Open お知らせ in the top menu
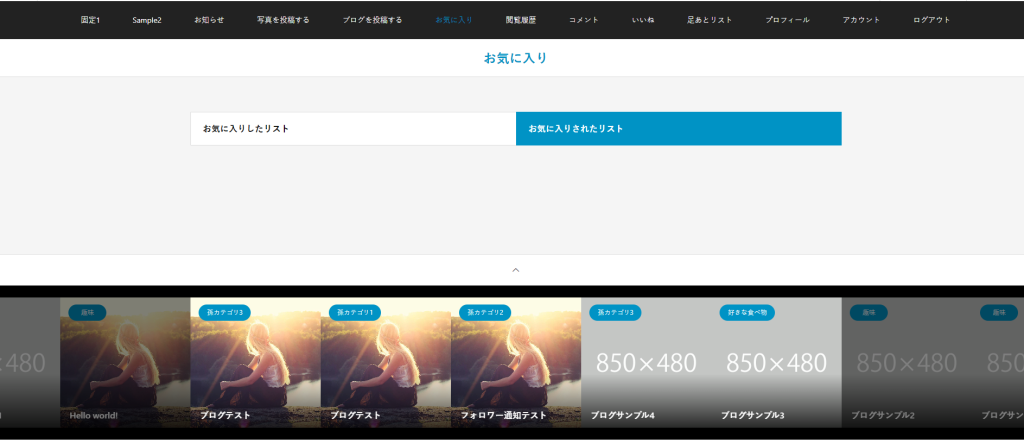The image size is (1024, 444). click(x=209, y=20)
